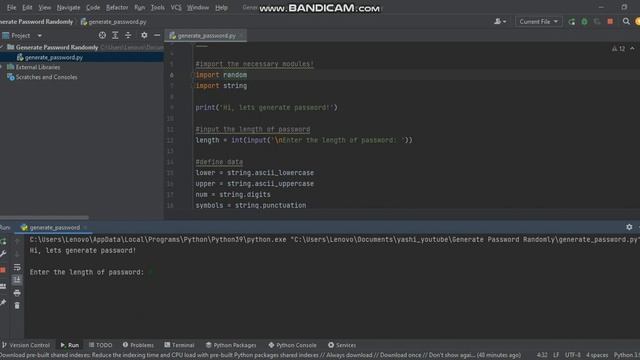Image resolution: width=640 pixels, height=360 pixels.
Task: Click the wrench icon in Run panel
Action: pyautogui.click(x=3, y=254)
